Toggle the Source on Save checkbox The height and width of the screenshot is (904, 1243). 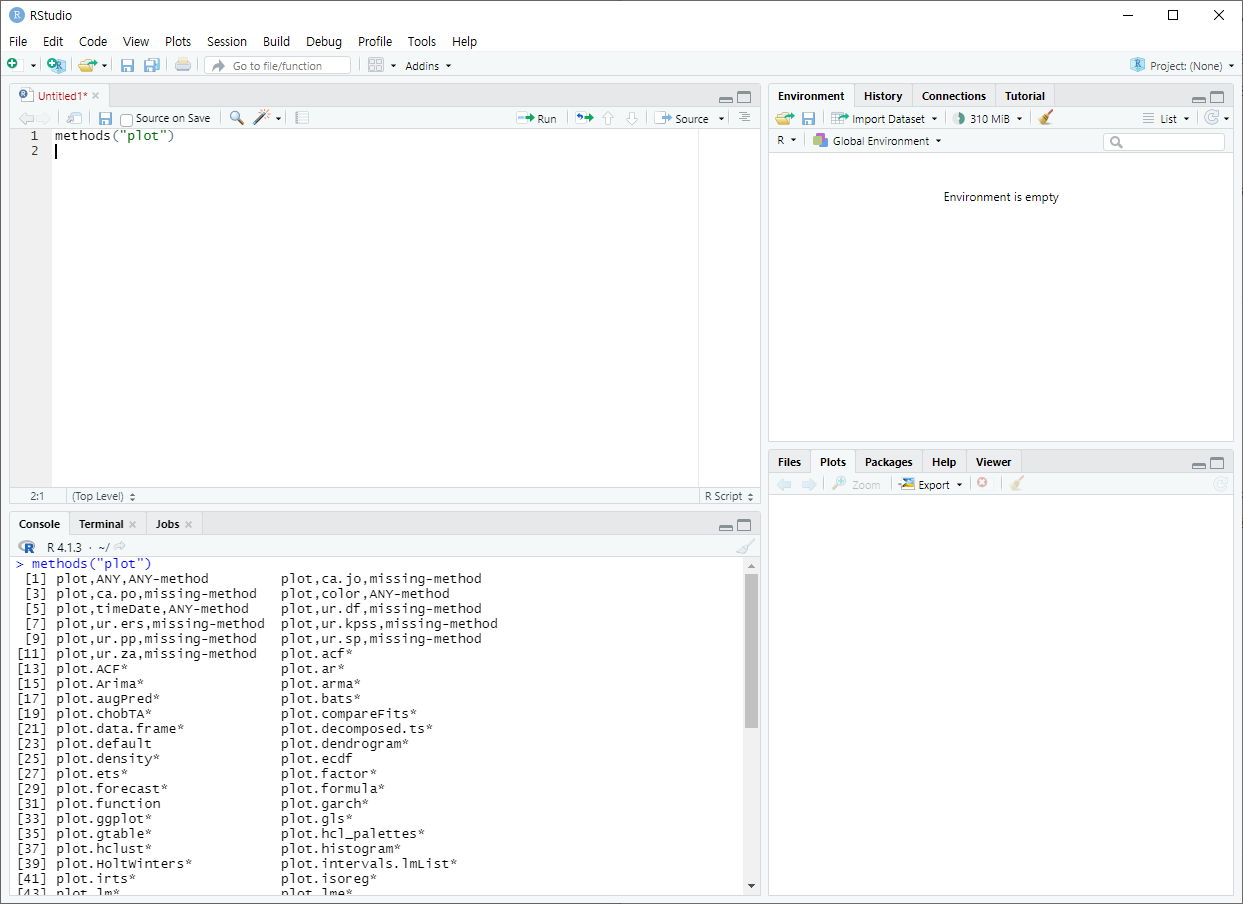click(126, 119)
